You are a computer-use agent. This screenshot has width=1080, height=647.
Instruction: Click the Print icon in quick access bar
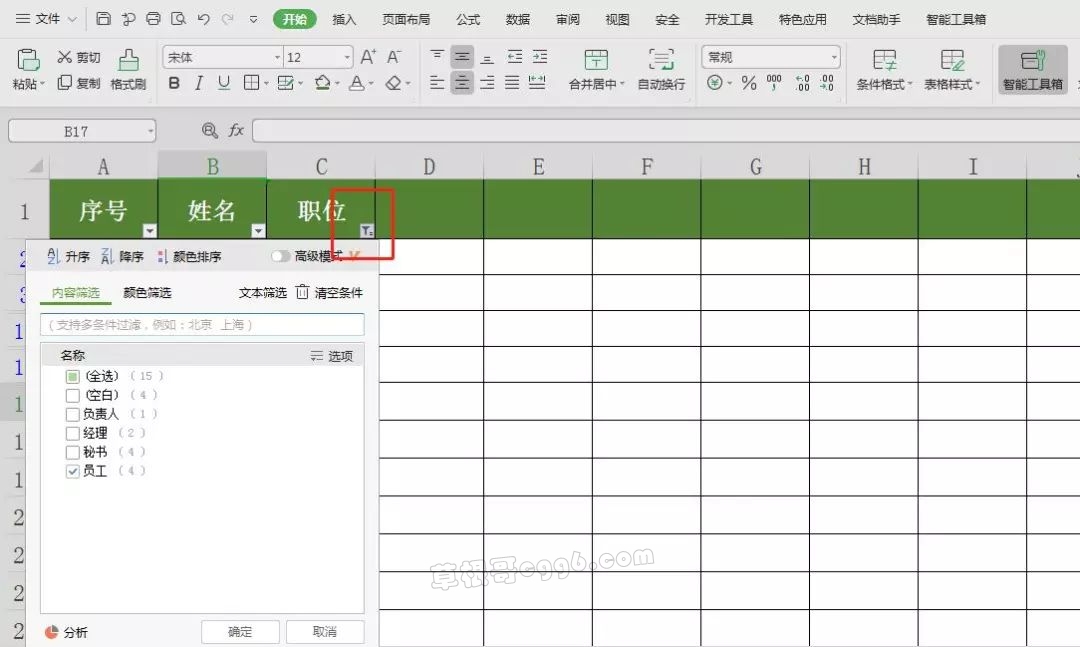click(x=154, y=19)
